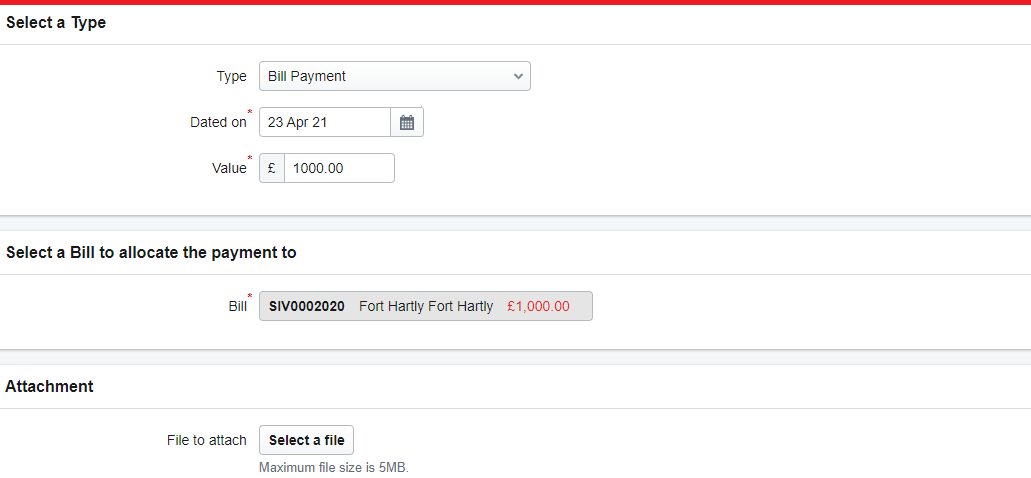The width and height of the screenshot is (1031, 478).
Task: Open the calendar date picker icon
Action: pyautogui.click(x=407, y=122)
